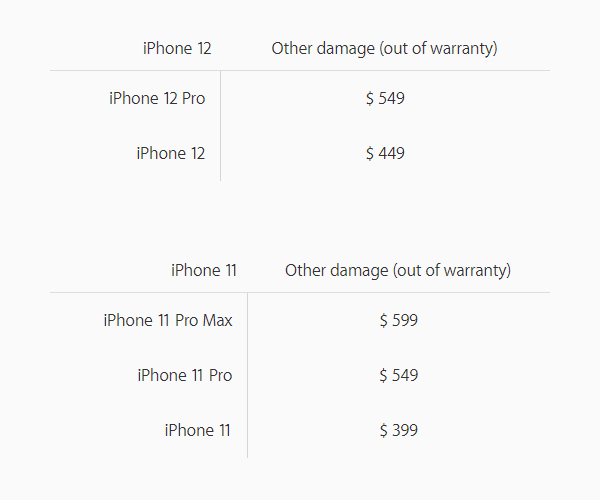This screenshot has height=500, width=600.
Task: Click the word damage in the lower header
Action: pyautogui.click(x=359, y=271)
